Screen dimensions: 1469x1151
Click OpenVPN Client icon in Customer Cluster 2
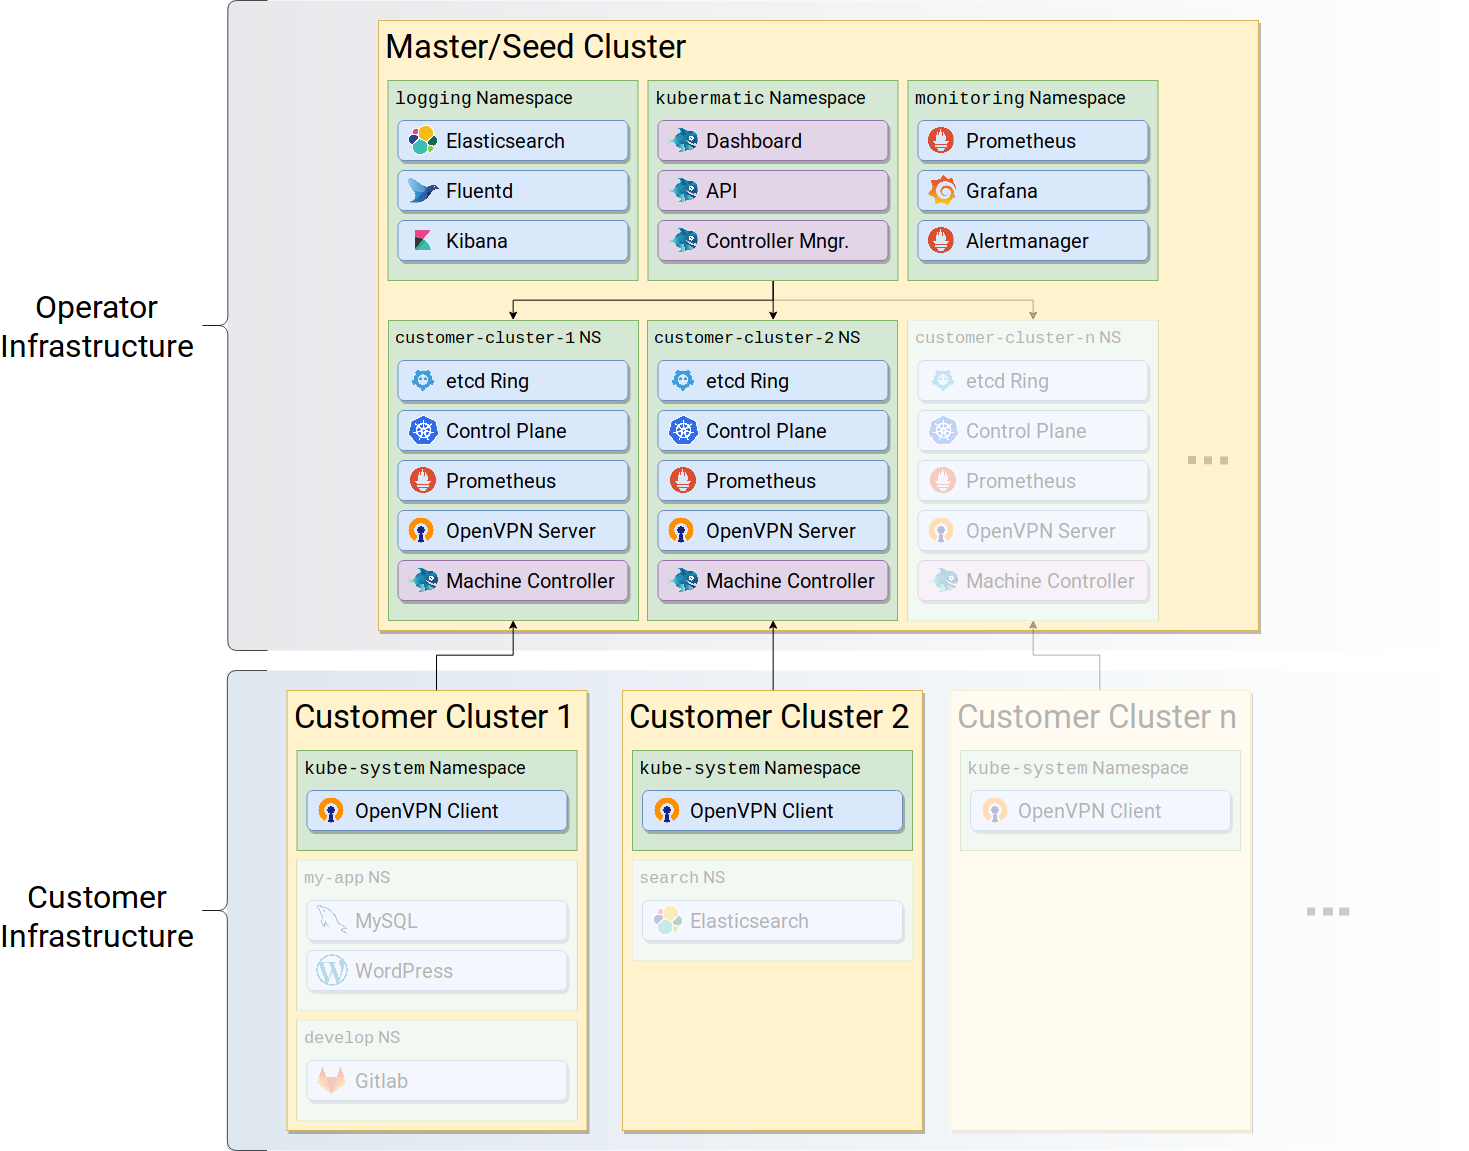[x=667, y=811]
